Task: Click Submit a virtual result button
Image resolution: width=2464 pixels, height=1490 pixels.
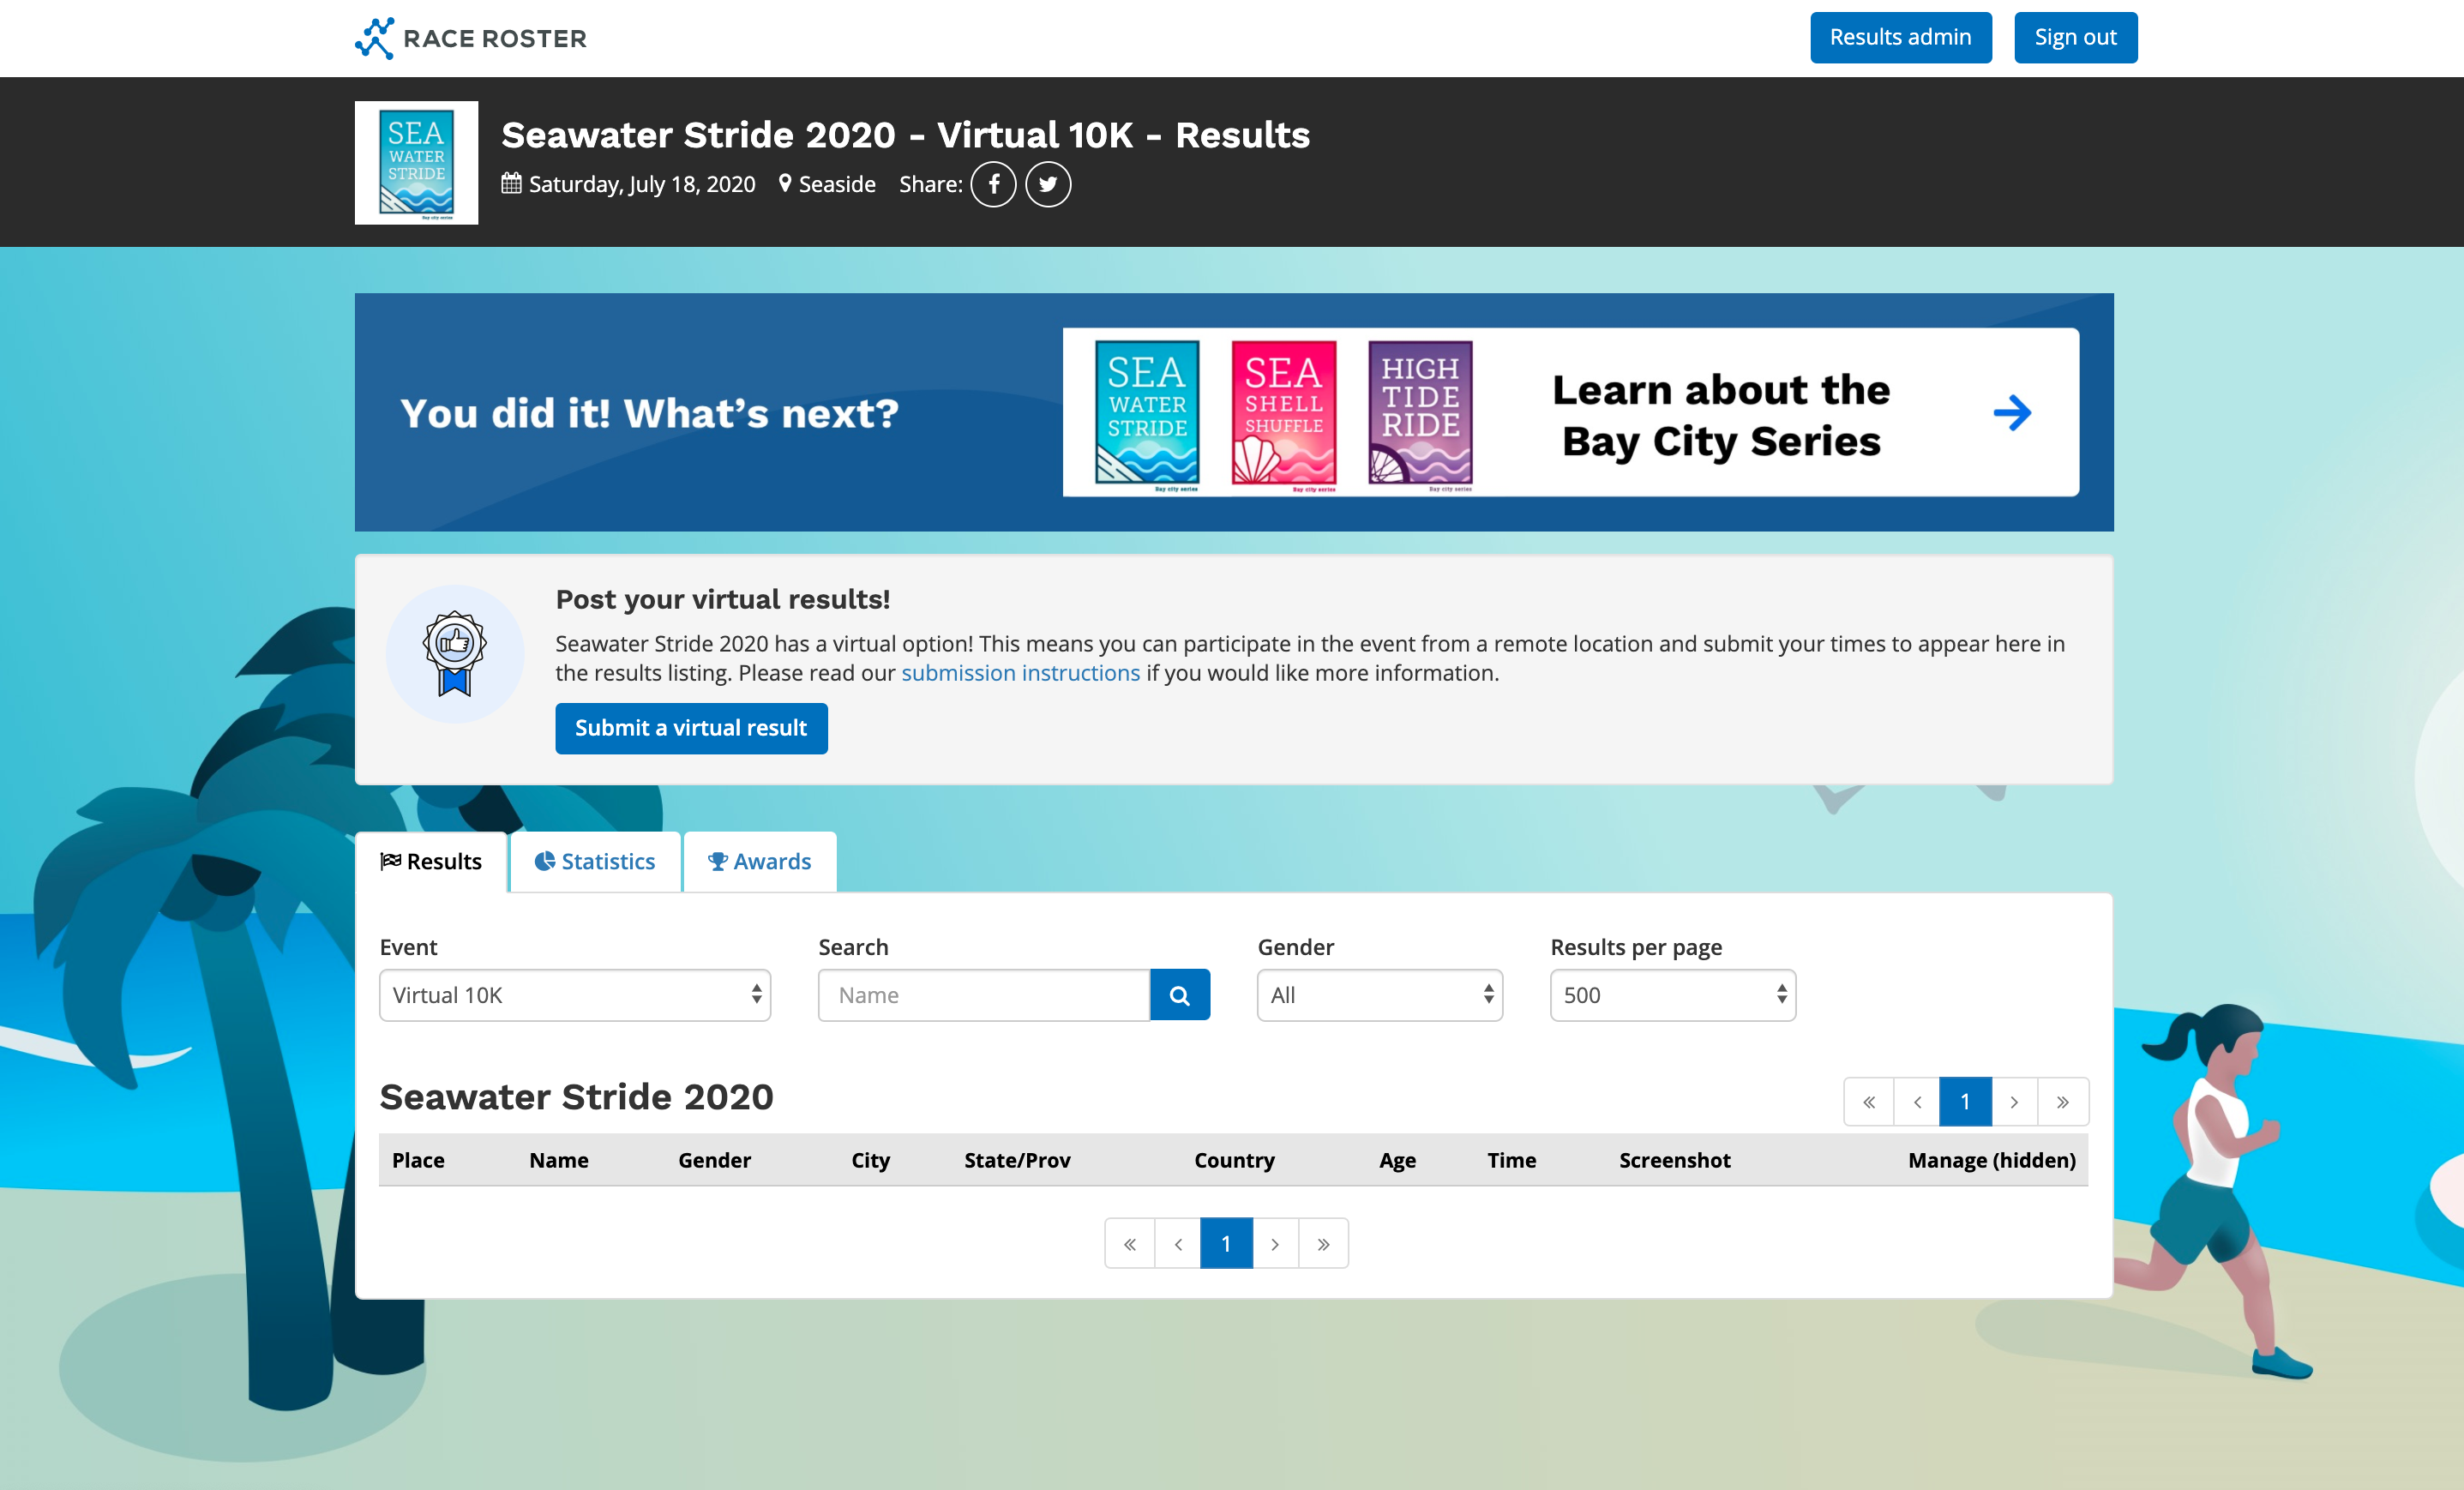Action: [x=691, y=728]
